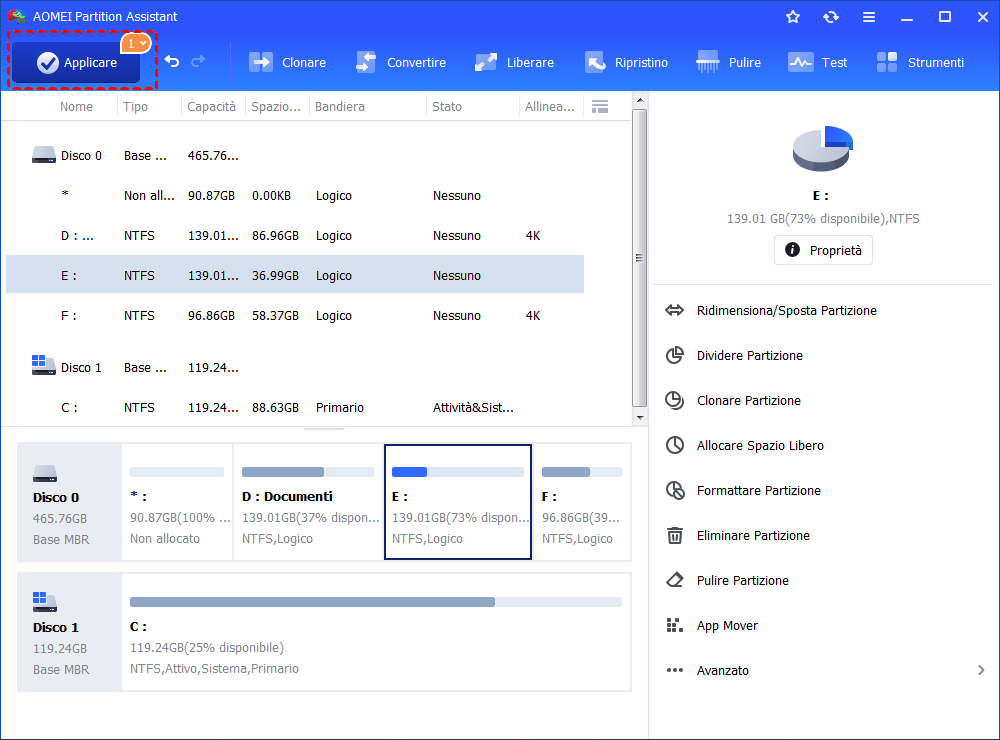1000x740 pixels.
Task: Choose Clonare Partizione option
Action: click(749, 401)
